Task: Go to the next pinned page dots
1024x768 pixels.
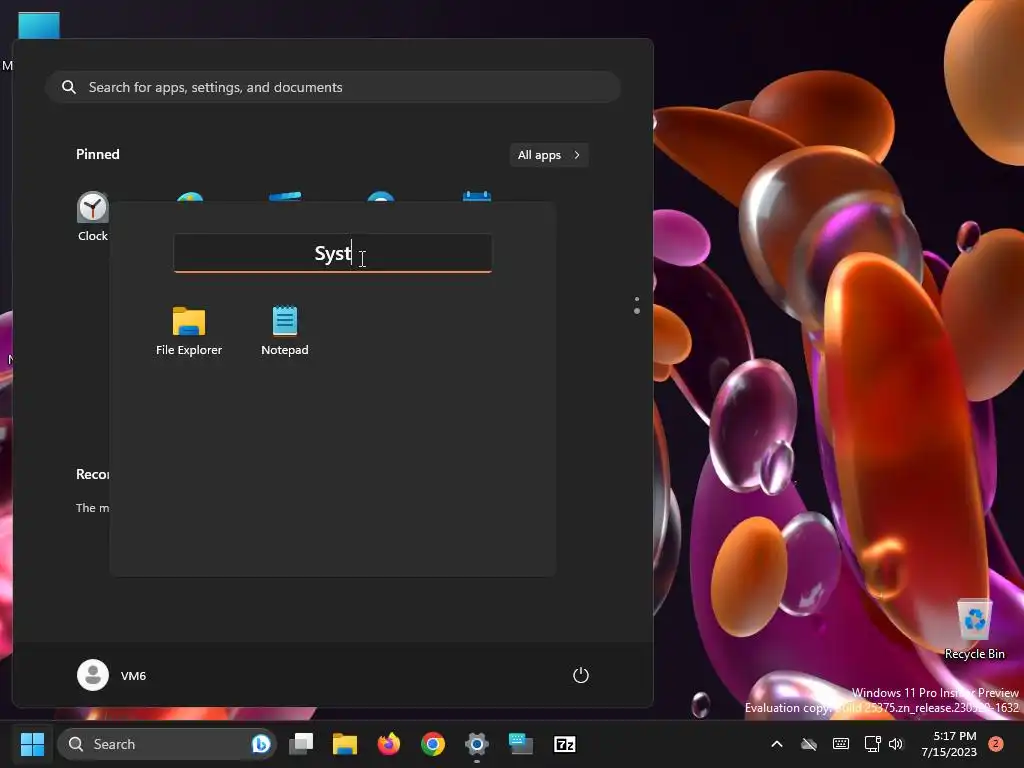Action: coord(637,306)
